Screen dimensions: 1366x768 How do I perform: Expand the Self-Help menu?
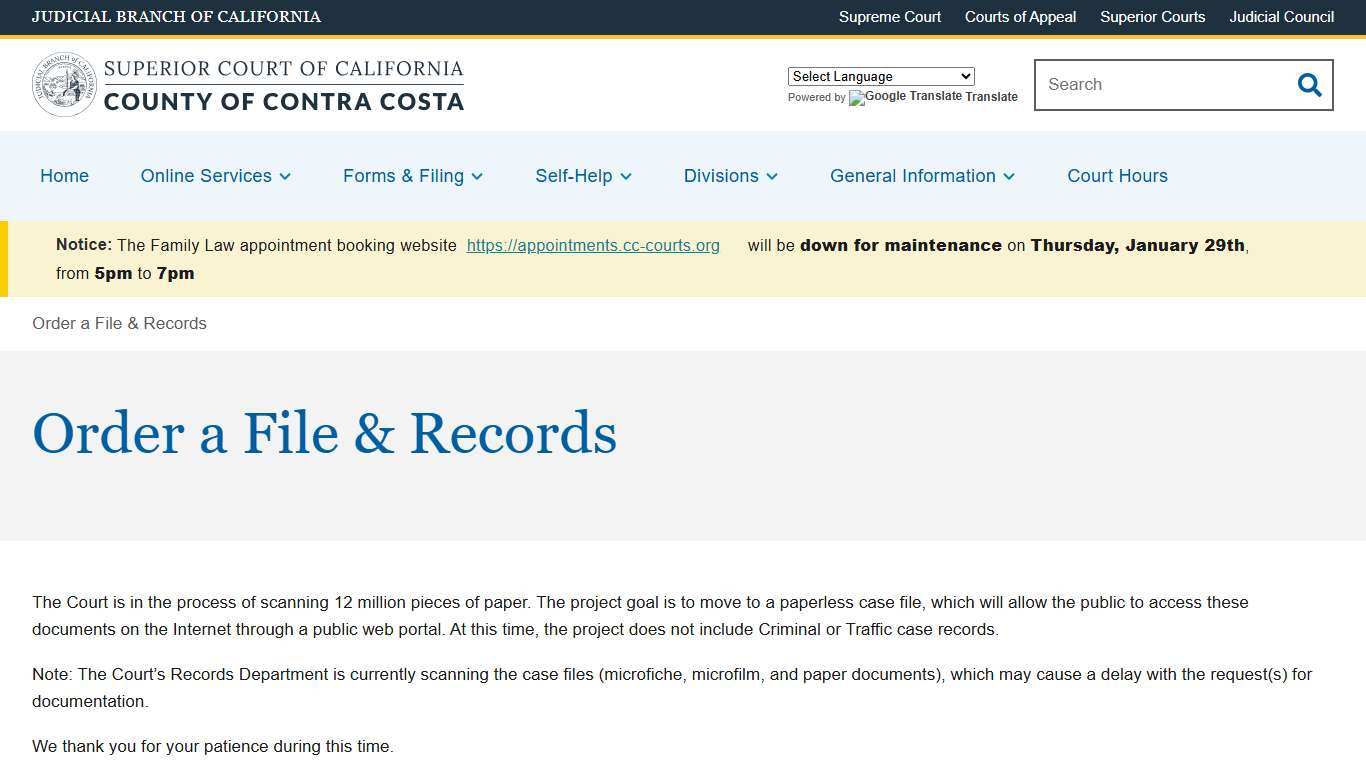coord(583,176)
